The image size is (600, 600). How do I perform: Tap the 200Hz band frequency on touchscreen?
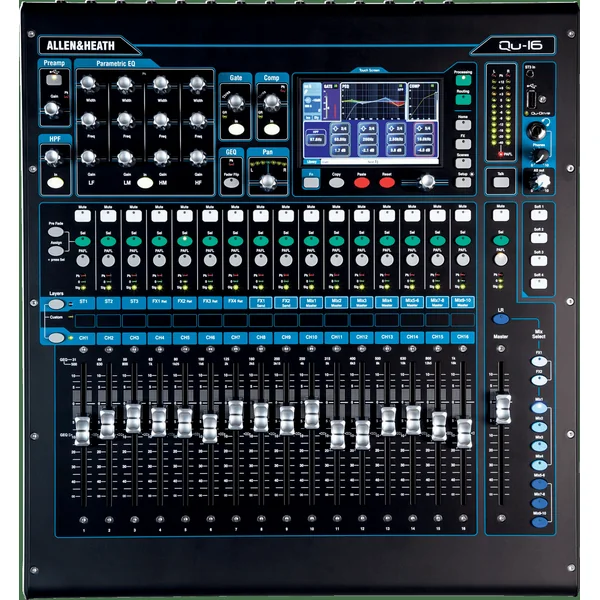pyautogui.click(x=368, y=140)
